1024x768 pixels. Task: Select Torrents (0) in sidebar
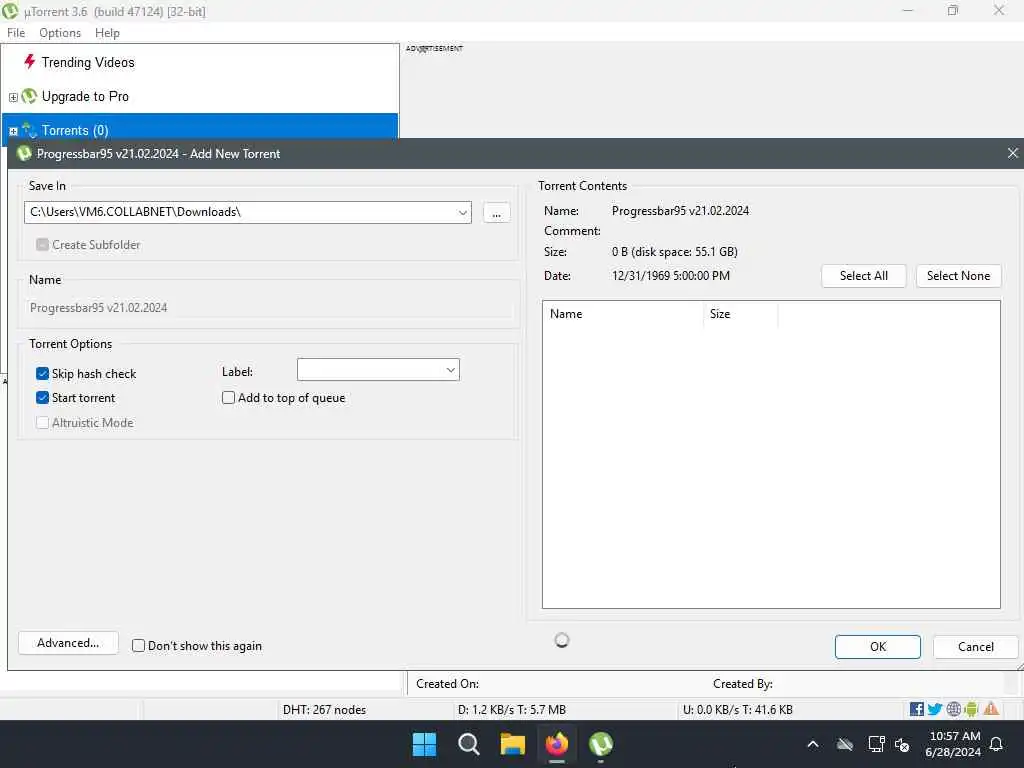(75, 130)
